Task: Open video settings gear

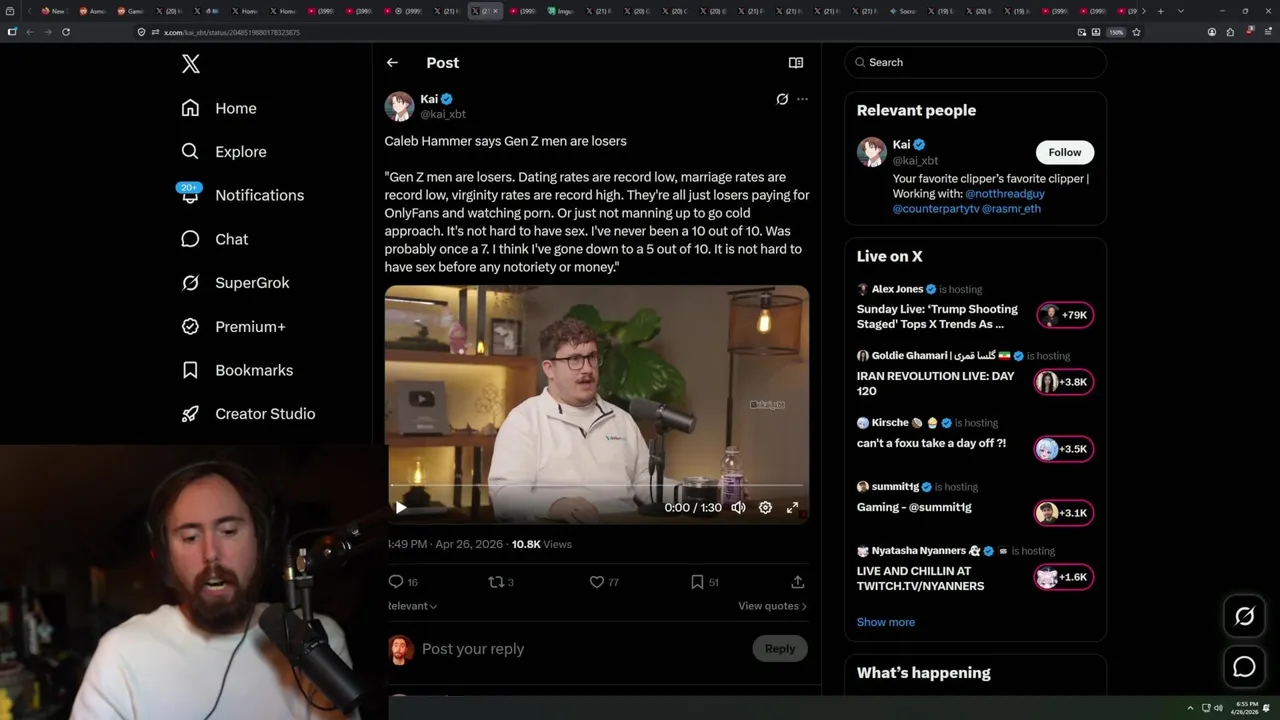Action: click(x=765, y=507)
